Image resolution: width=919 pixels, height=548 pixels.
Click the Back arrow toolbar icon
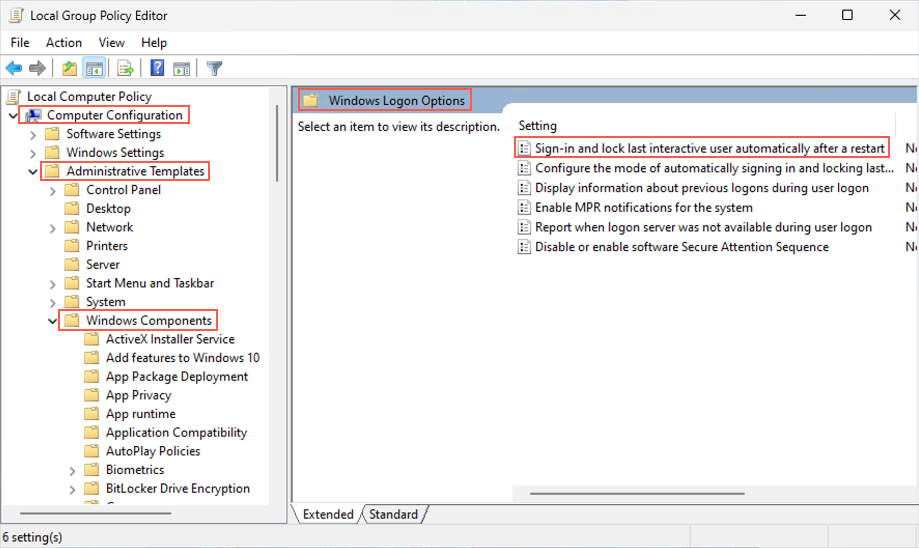tap(14, 69)
